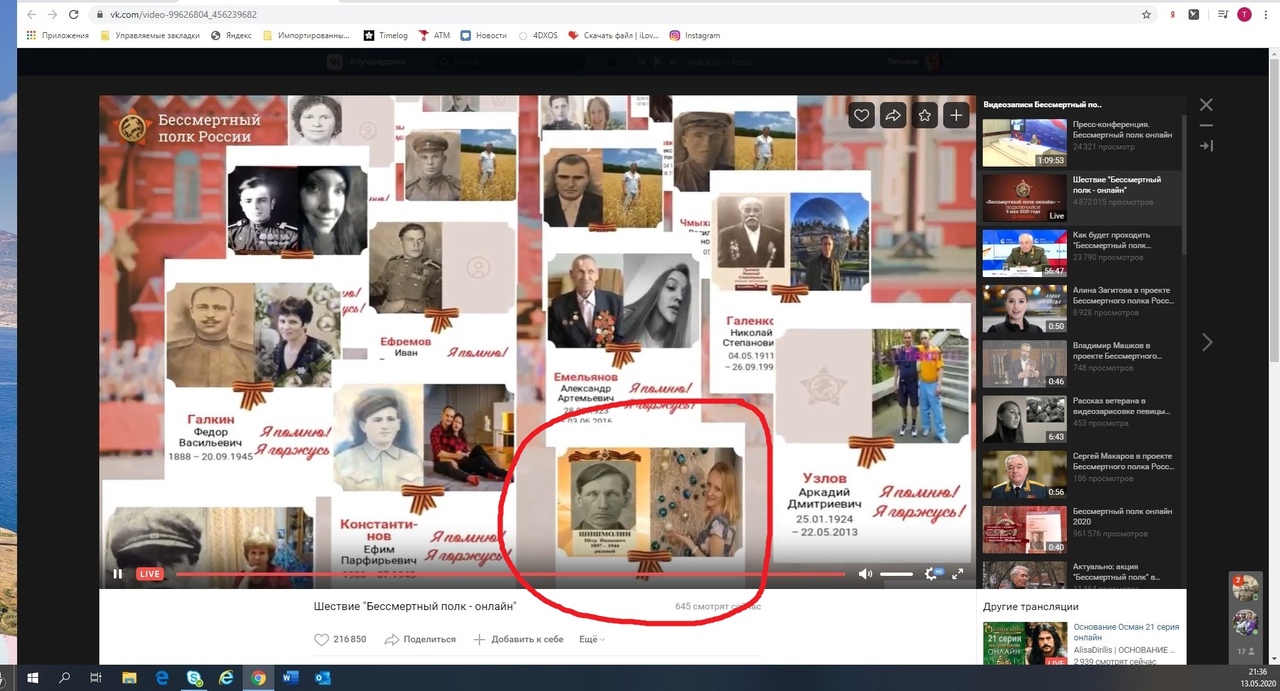Open video quality settings gear
The width and height of the screenshot is (1280, 691).
tap(931, 574)
